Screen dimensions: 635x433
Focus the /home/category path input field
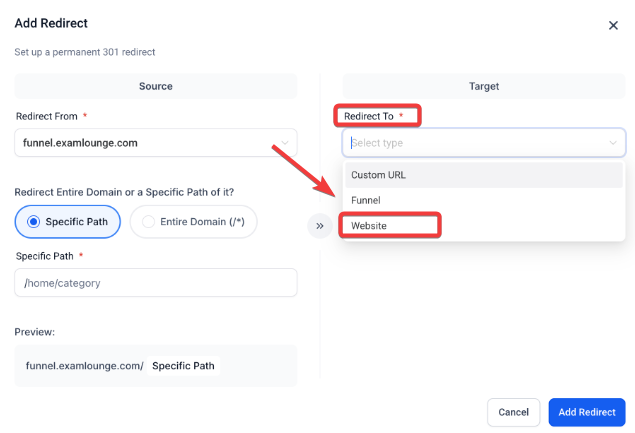pyautogui.click(x=156, y=283)
